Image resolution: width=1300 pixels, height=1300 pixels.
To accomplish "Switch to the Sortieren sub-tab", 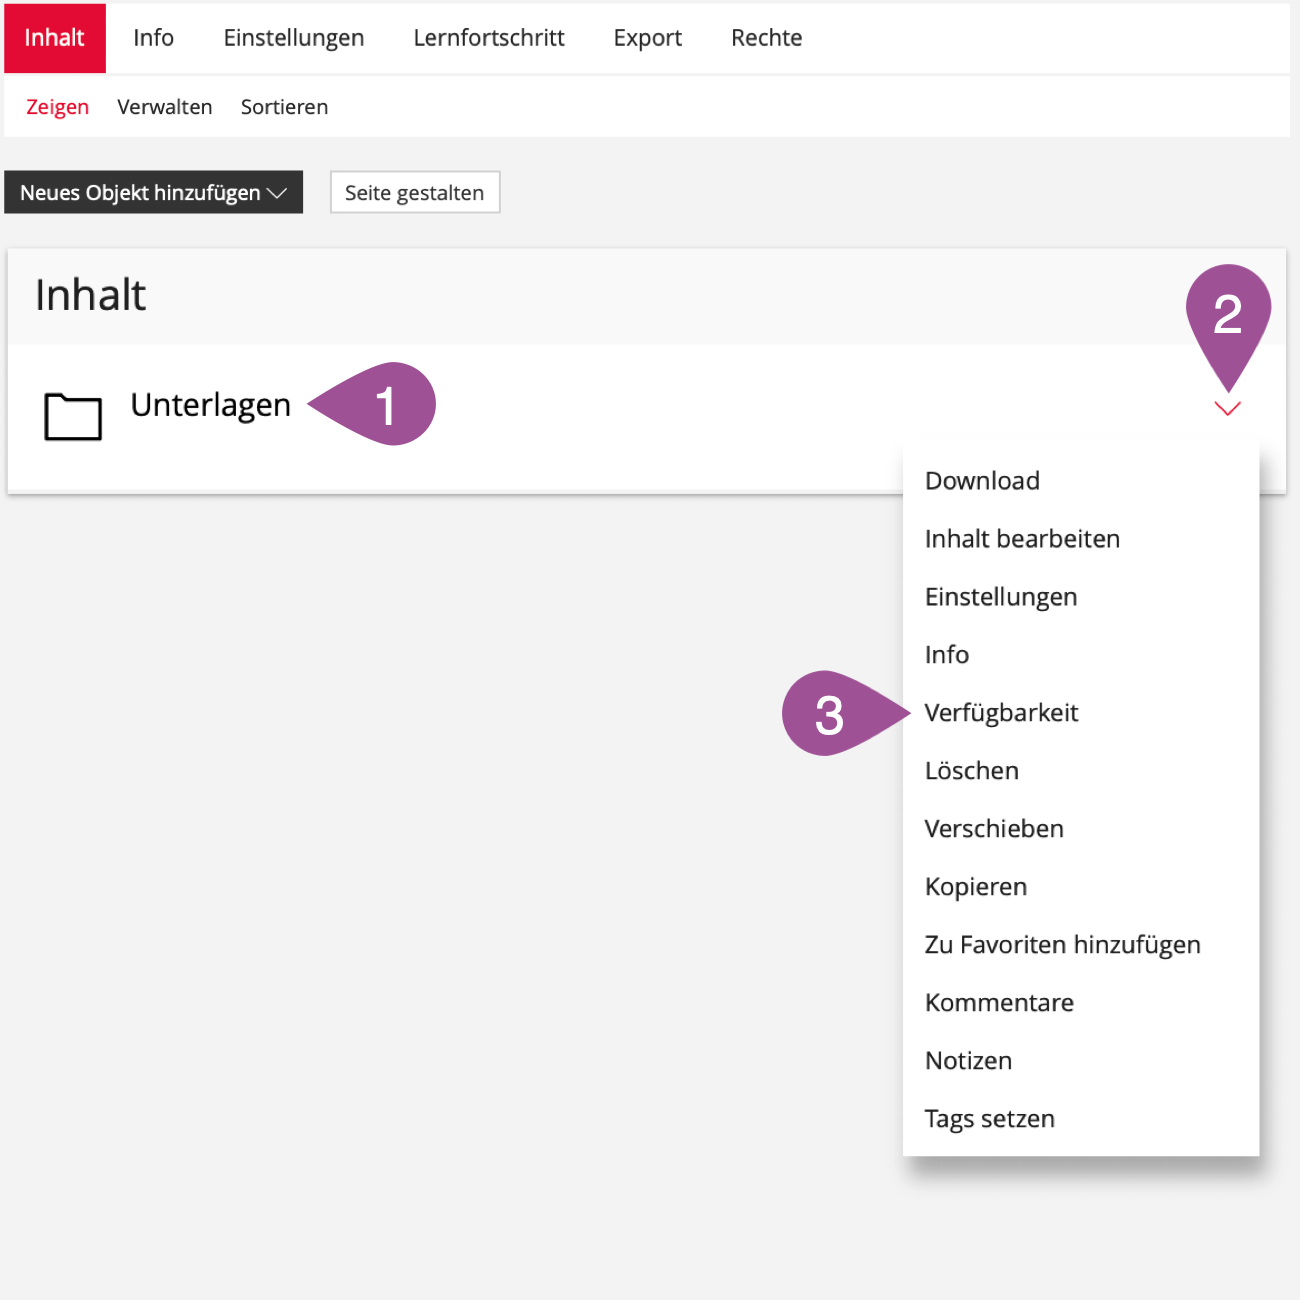I will click(284, 107).
